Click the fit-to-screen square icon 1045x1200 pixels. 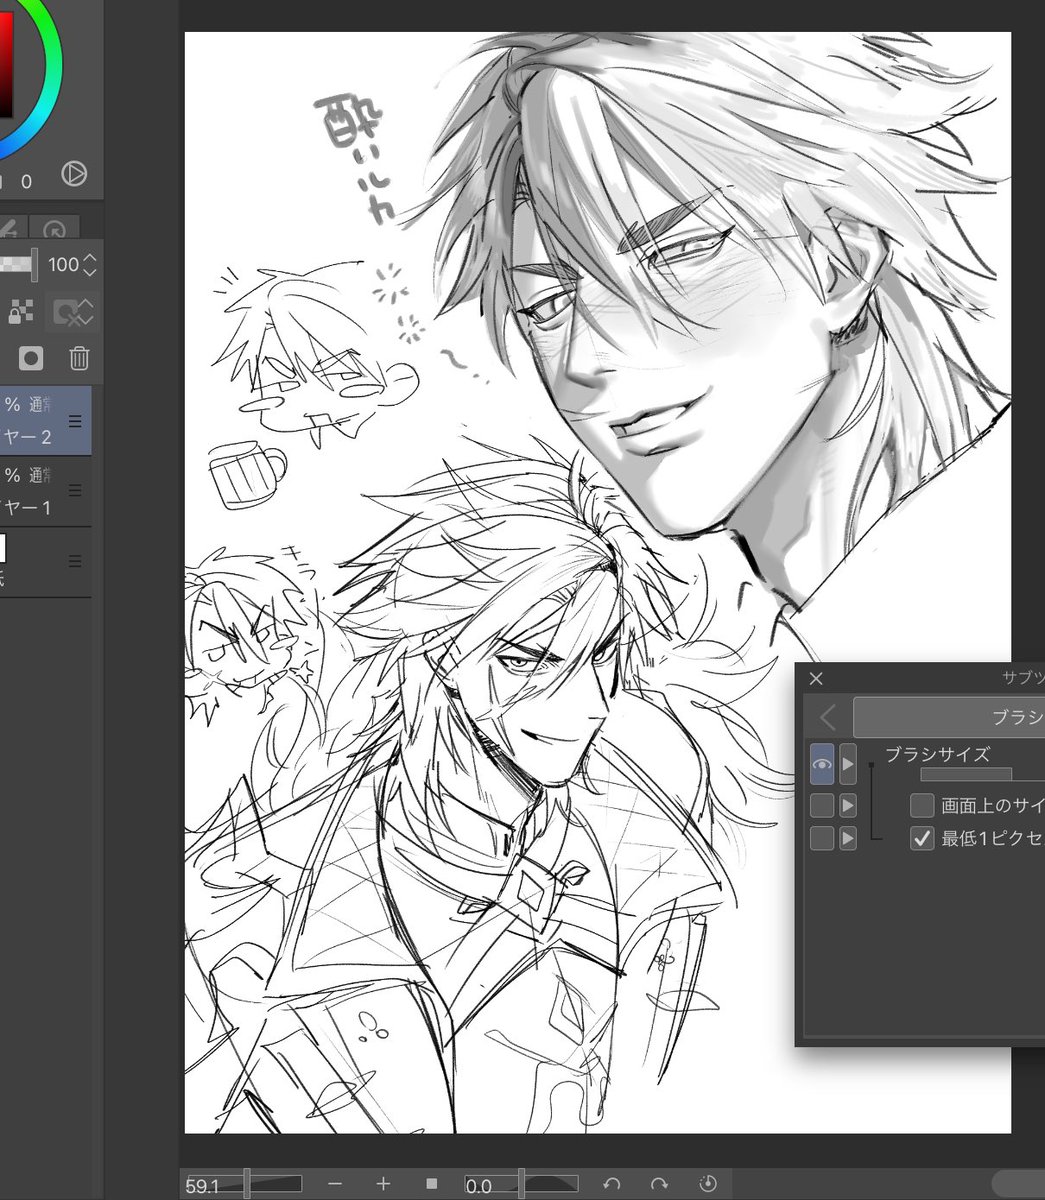coord(432,1184)
